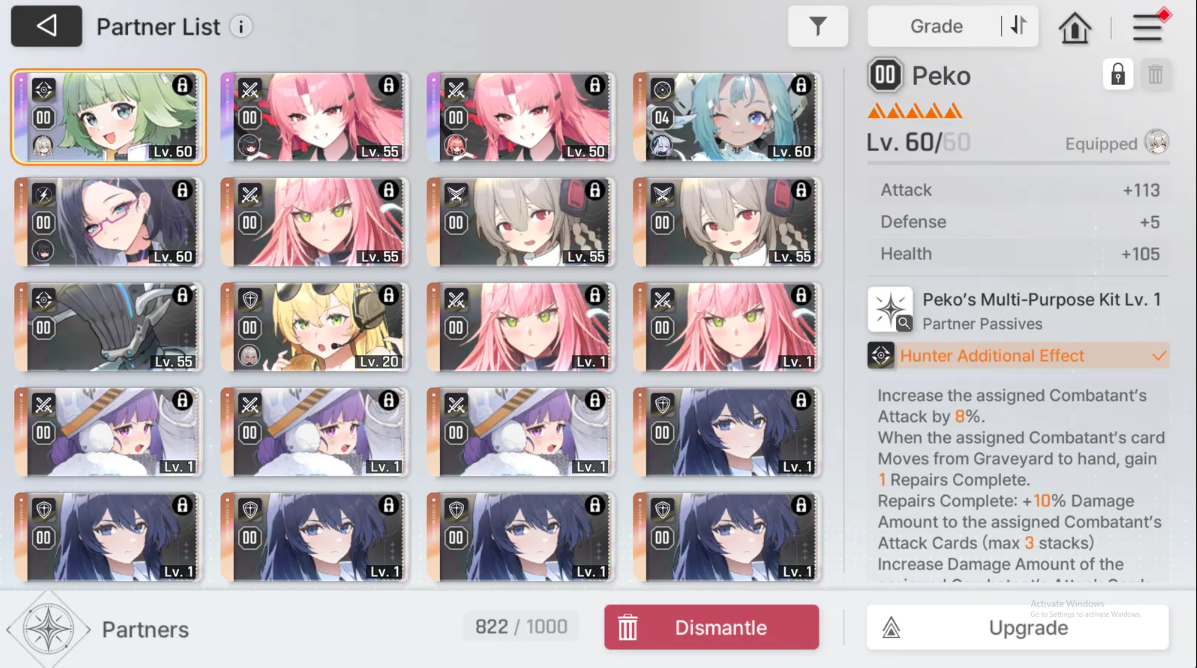Select the grade 04 blue-haired partner card
This screenshot has height=668, width=1197.
pos(727,117)
